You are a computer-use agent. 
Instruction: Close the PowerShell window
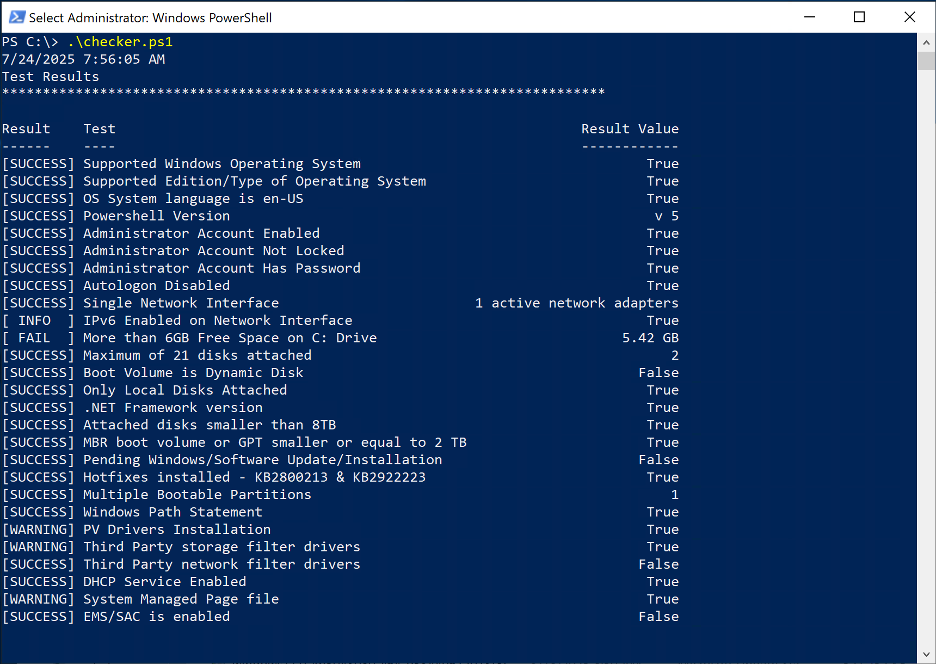[x=909, y=17]
